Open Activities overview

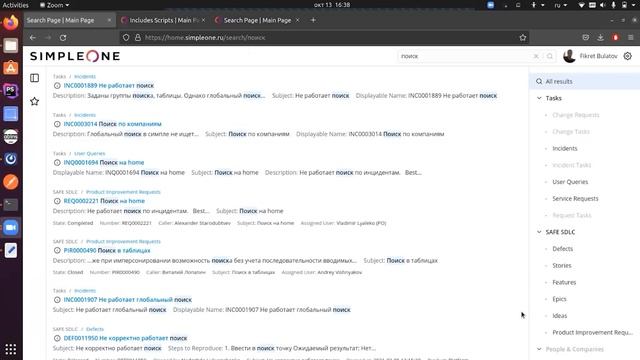(16, 5)
